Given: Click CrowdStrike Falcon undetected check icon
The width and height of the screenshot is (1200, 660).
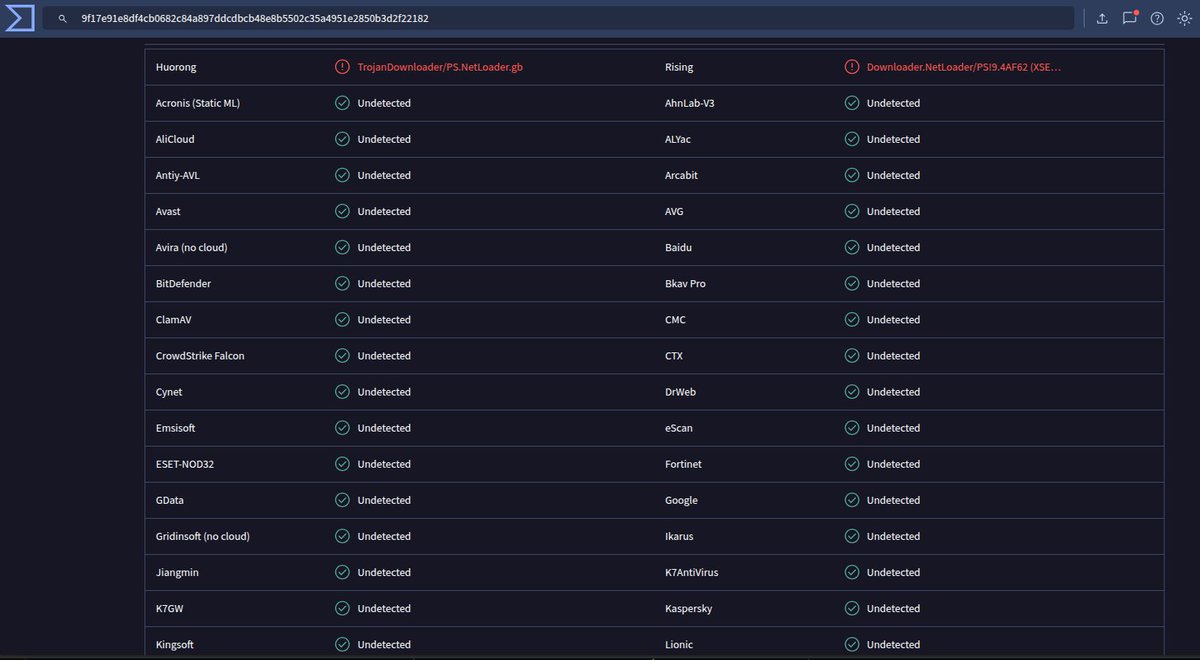Looking at the screenshot, I should (342, 355).
